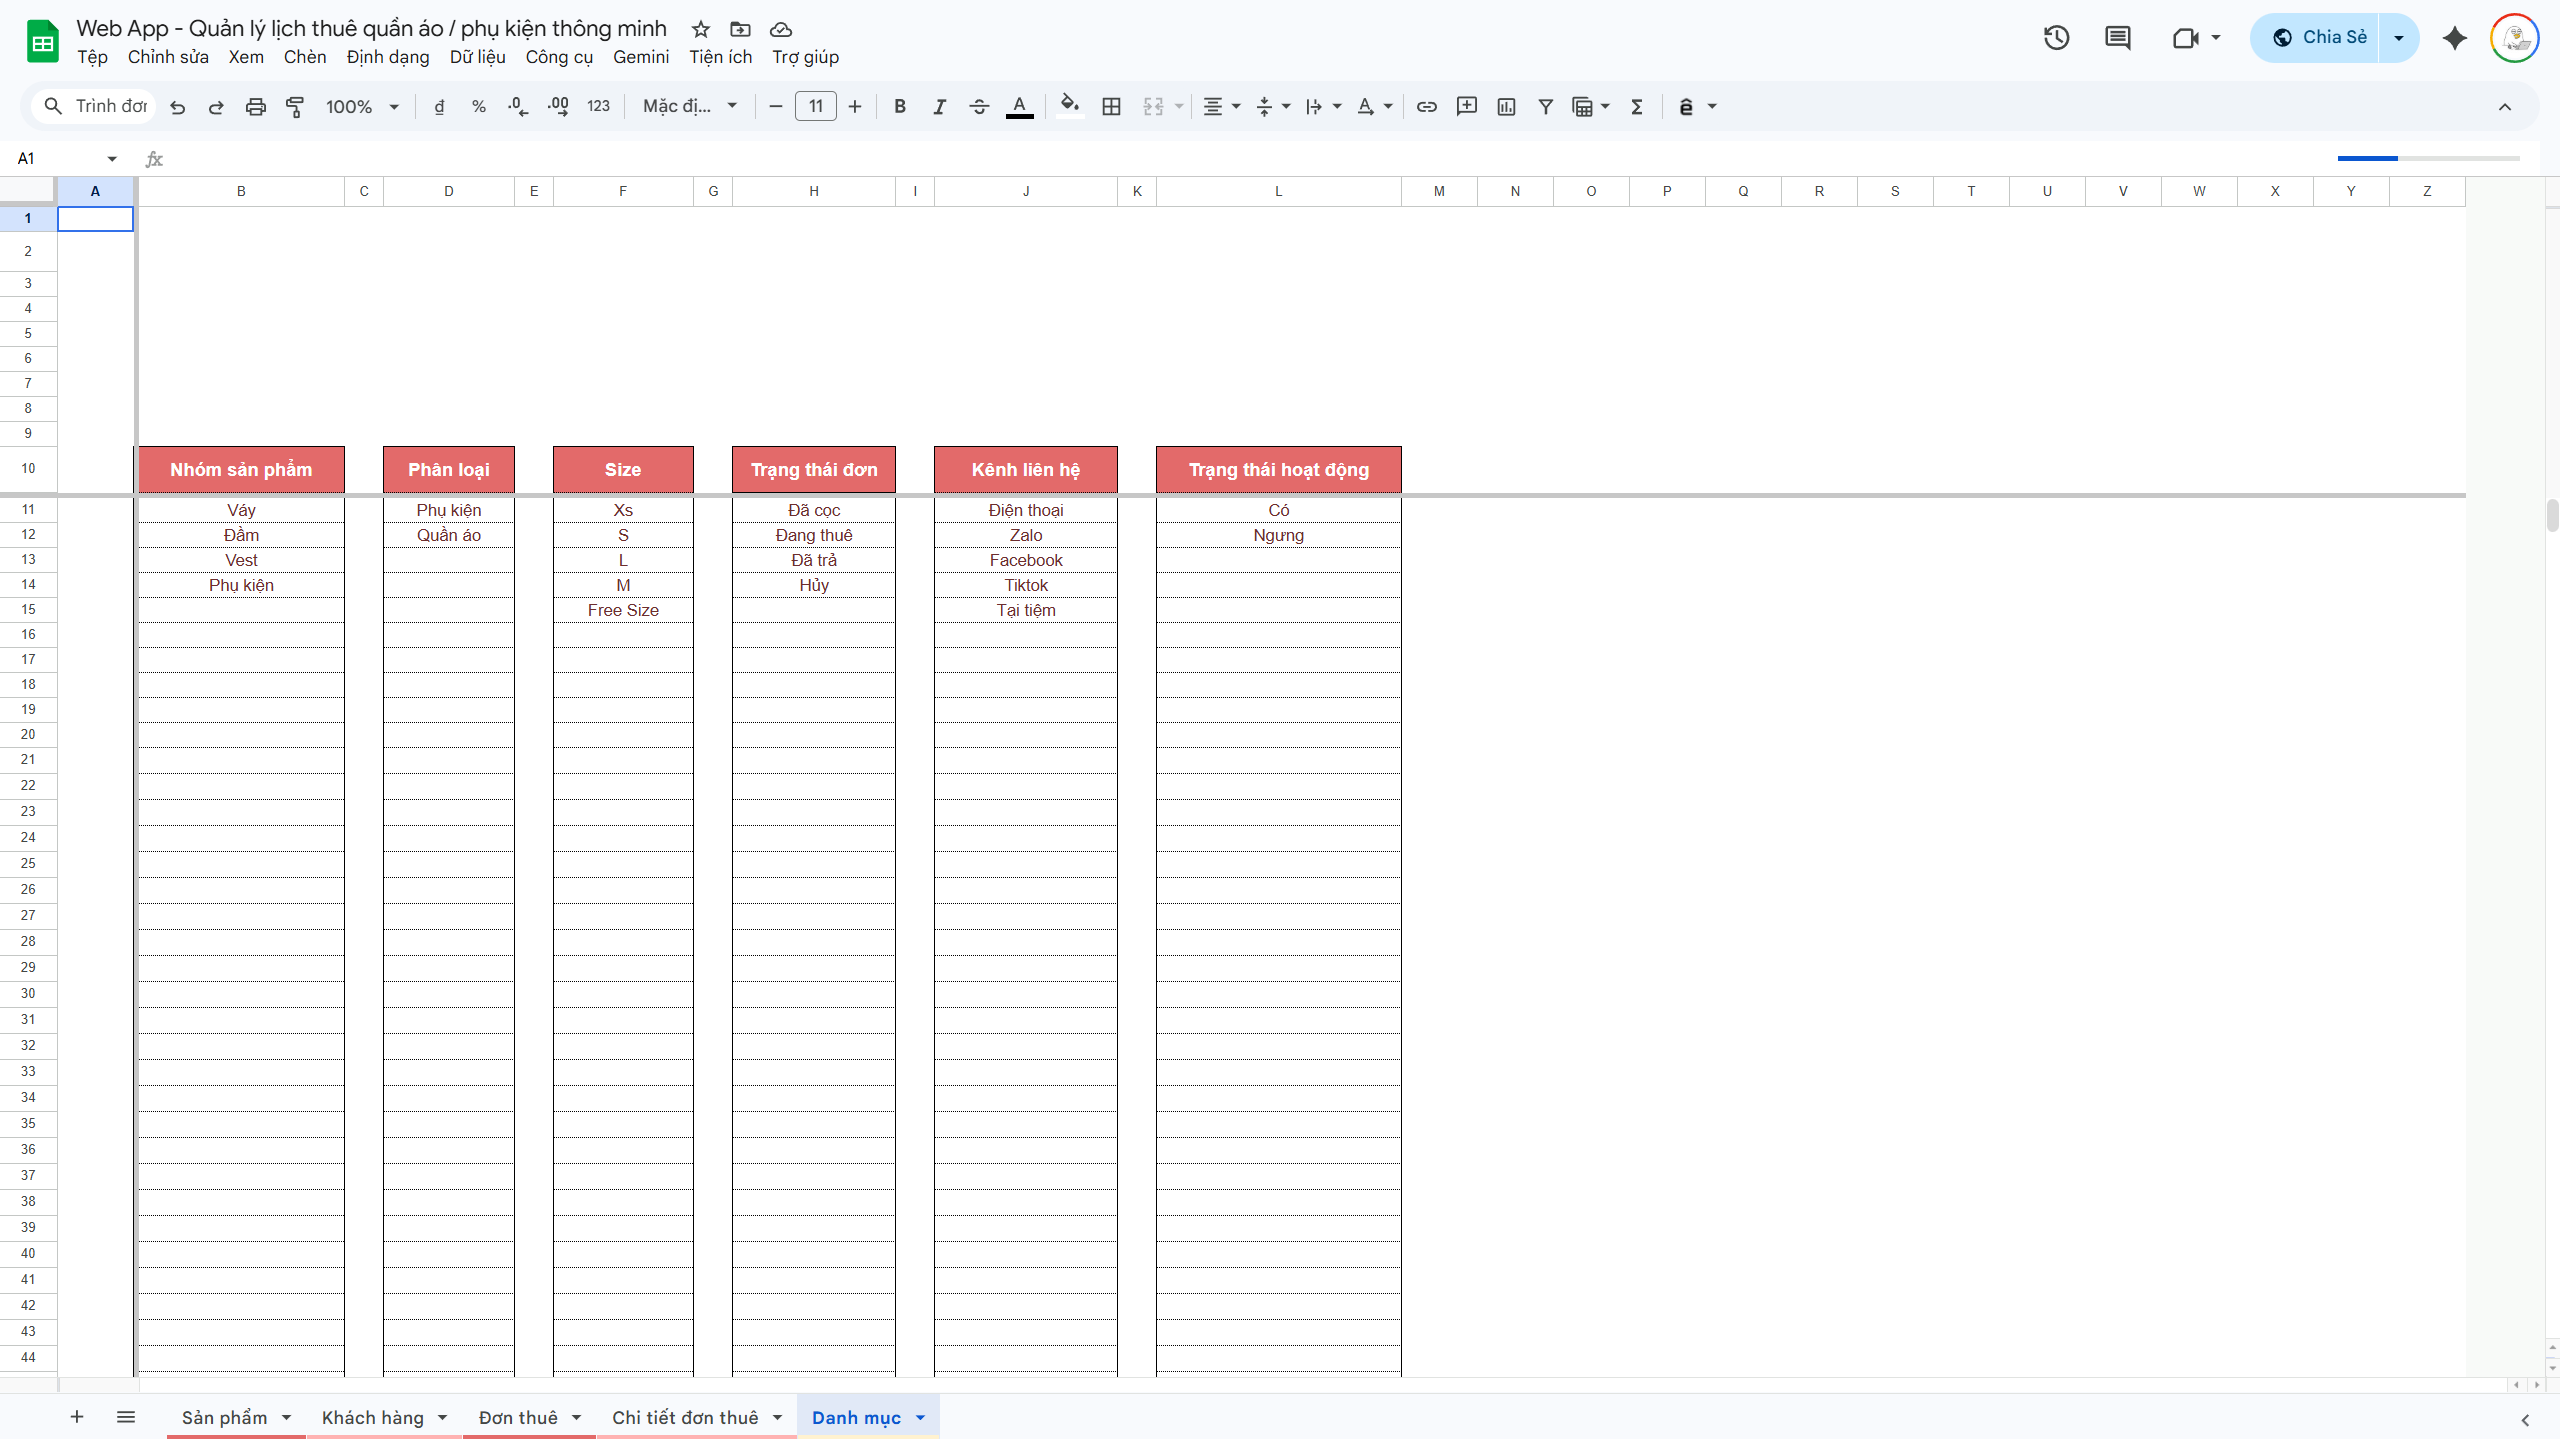This screenshot has width=2560, height=1440.
Task: Open the borders tool
Action: click(x=1111, y=107)
